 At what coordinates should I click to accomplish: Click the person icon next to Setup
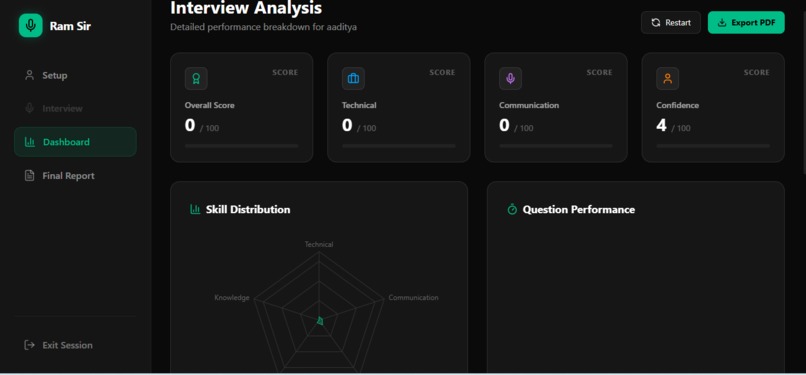click(30, 76)
